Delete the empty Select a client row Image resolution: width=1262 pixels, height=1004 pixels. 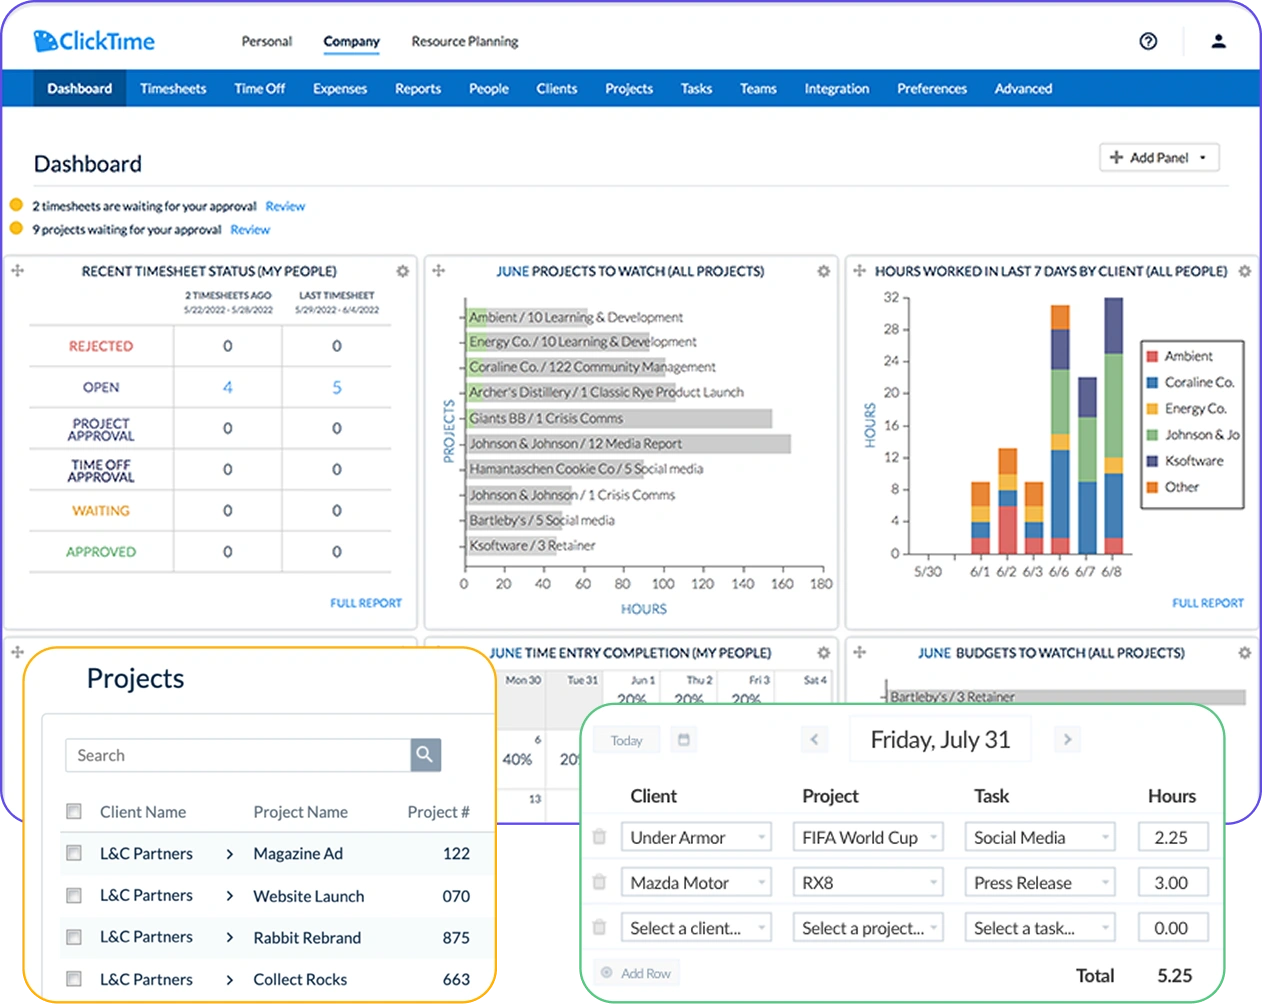tap(599, 927)
